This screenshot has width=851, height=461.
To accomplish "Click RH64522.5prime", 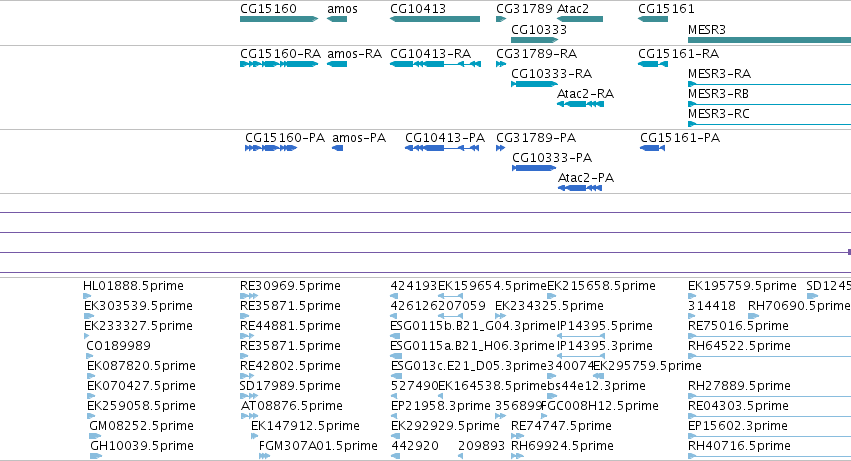I will [739, 346].
